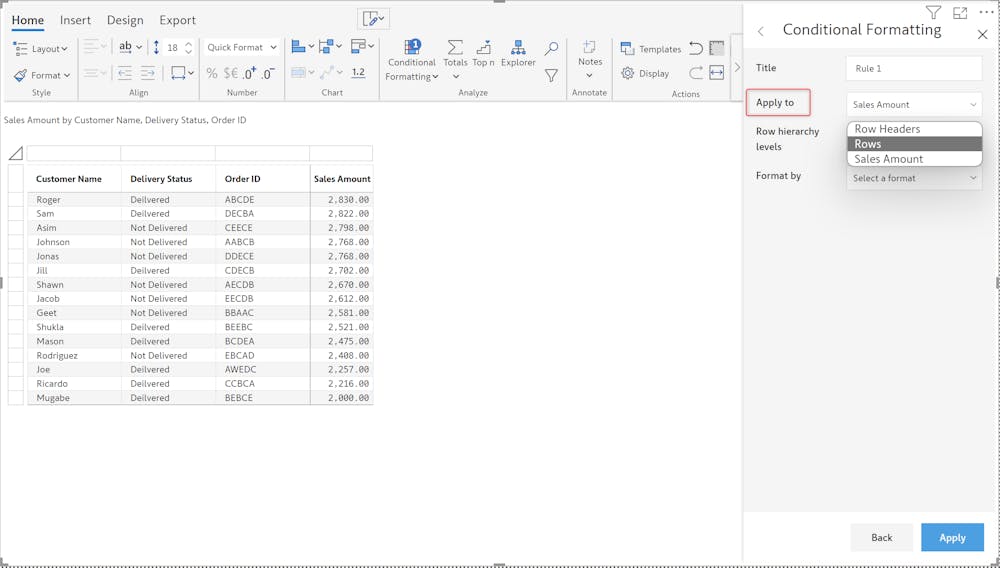Switch to the Insert tab
The width and height of the screenshot is (1000, 568).
click(x=75, y=20)
